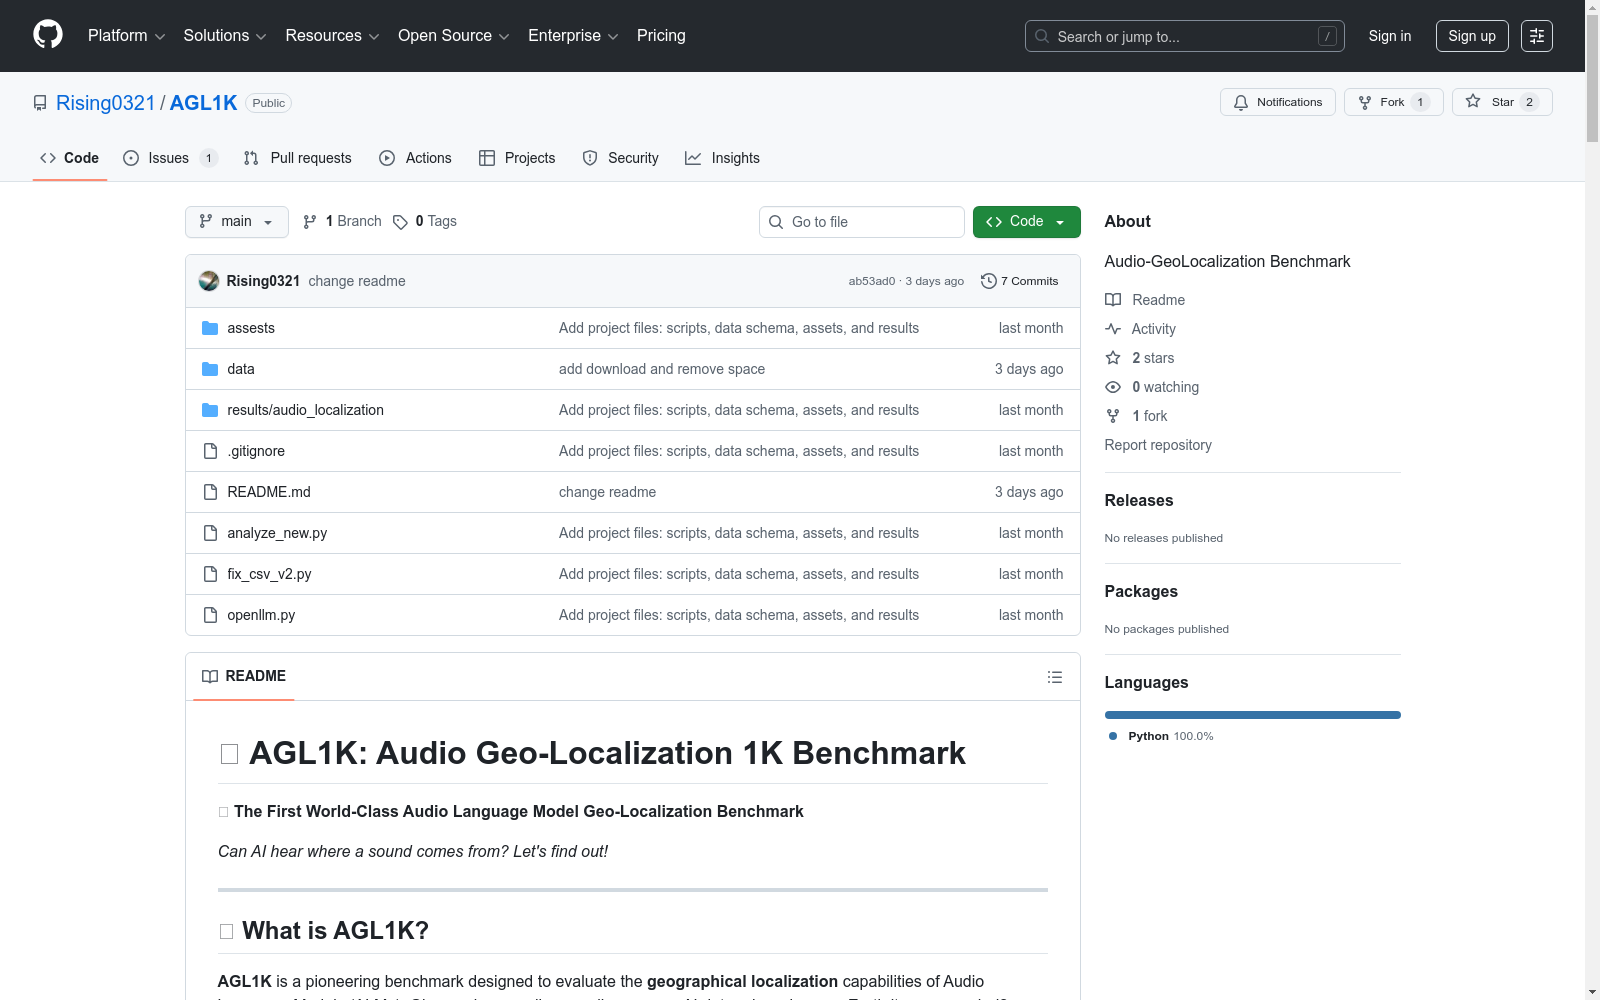Click the Report repository link
Viewport: 1600px width, 1000px height.
[1158, 445]
